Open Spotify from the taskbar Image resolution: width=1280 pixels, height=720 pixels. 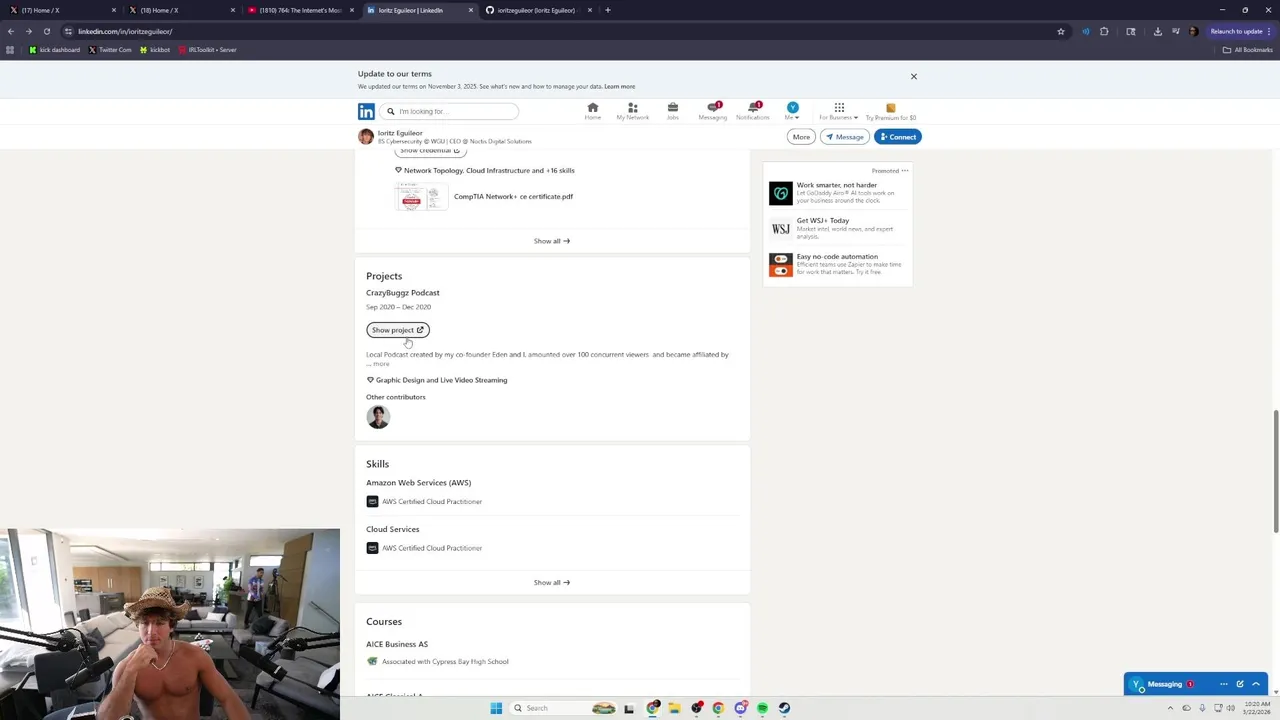pyautogui.click(x=762, y=708)
